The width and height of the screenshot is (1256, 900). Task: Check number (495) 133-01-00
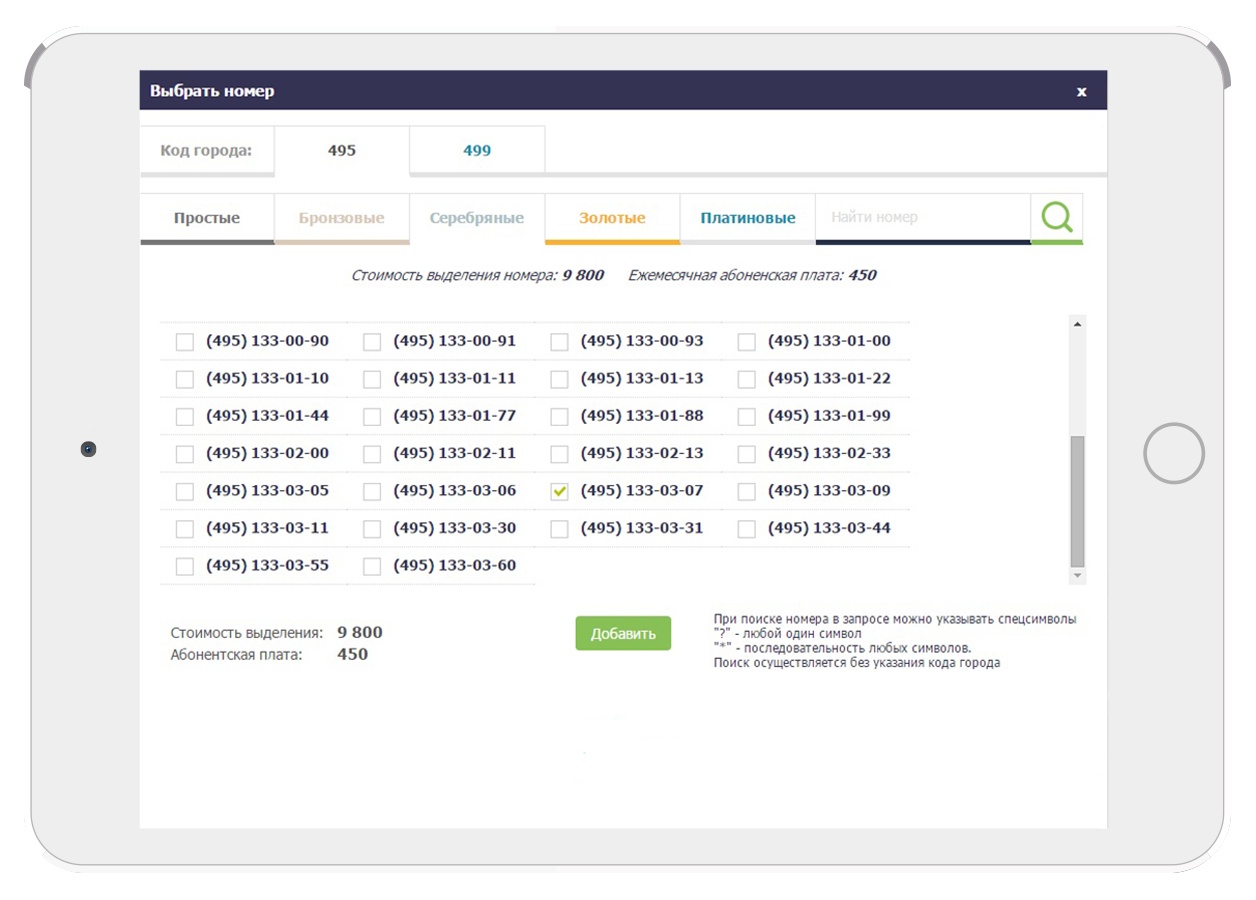[746, 342]
